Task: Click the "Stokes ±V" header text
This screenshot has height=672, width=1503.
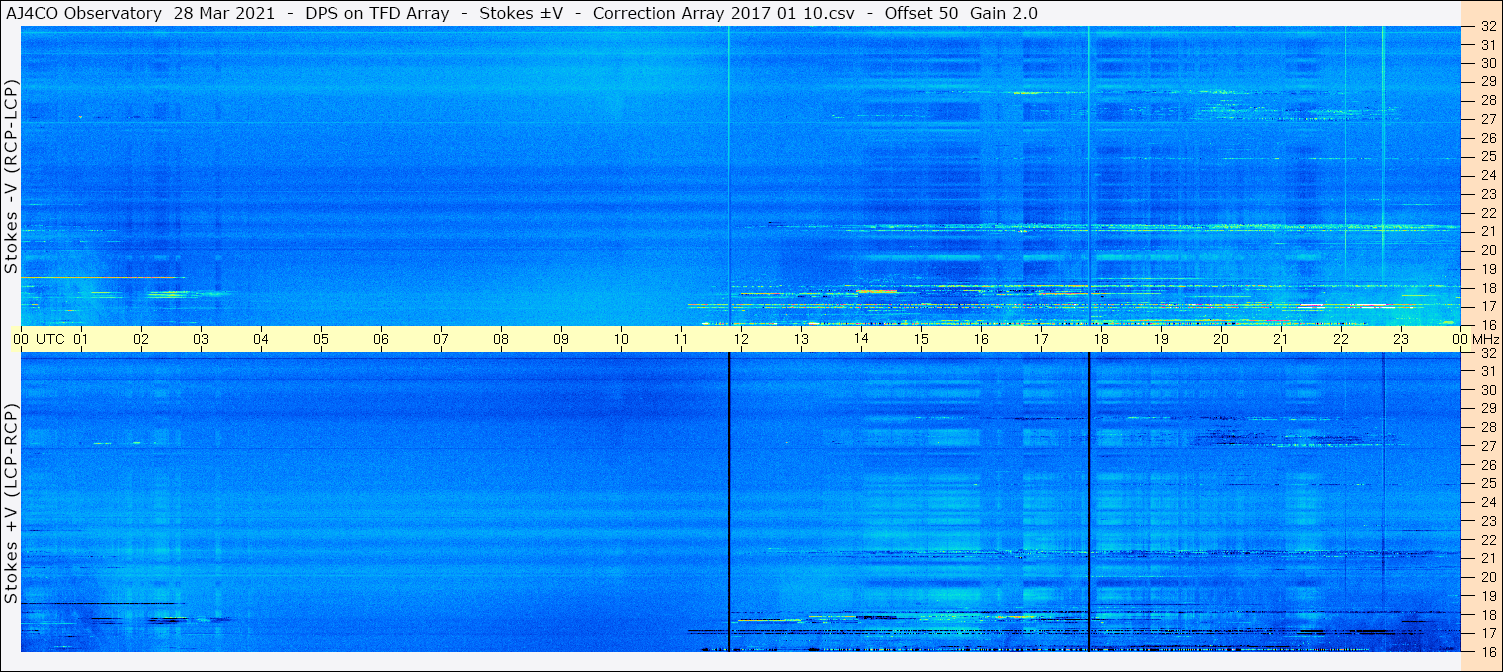Action: (x=521, y=13)
